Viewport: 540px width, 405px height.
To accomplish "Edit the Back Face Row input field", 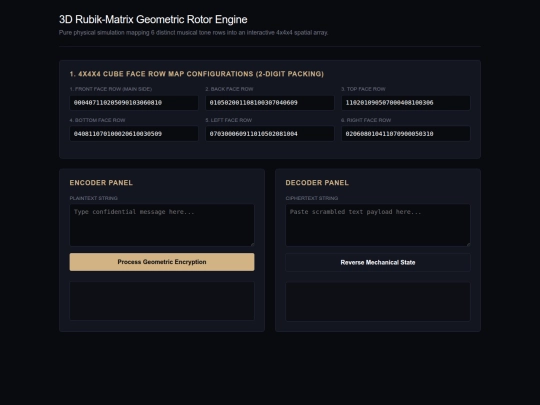I will tap(270, 103).
